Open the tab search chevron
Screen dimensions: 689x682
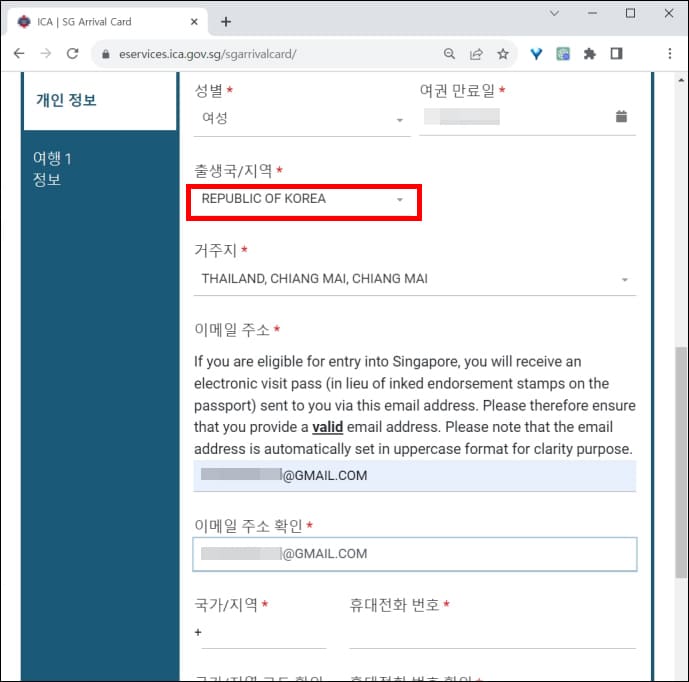point(554,13)
